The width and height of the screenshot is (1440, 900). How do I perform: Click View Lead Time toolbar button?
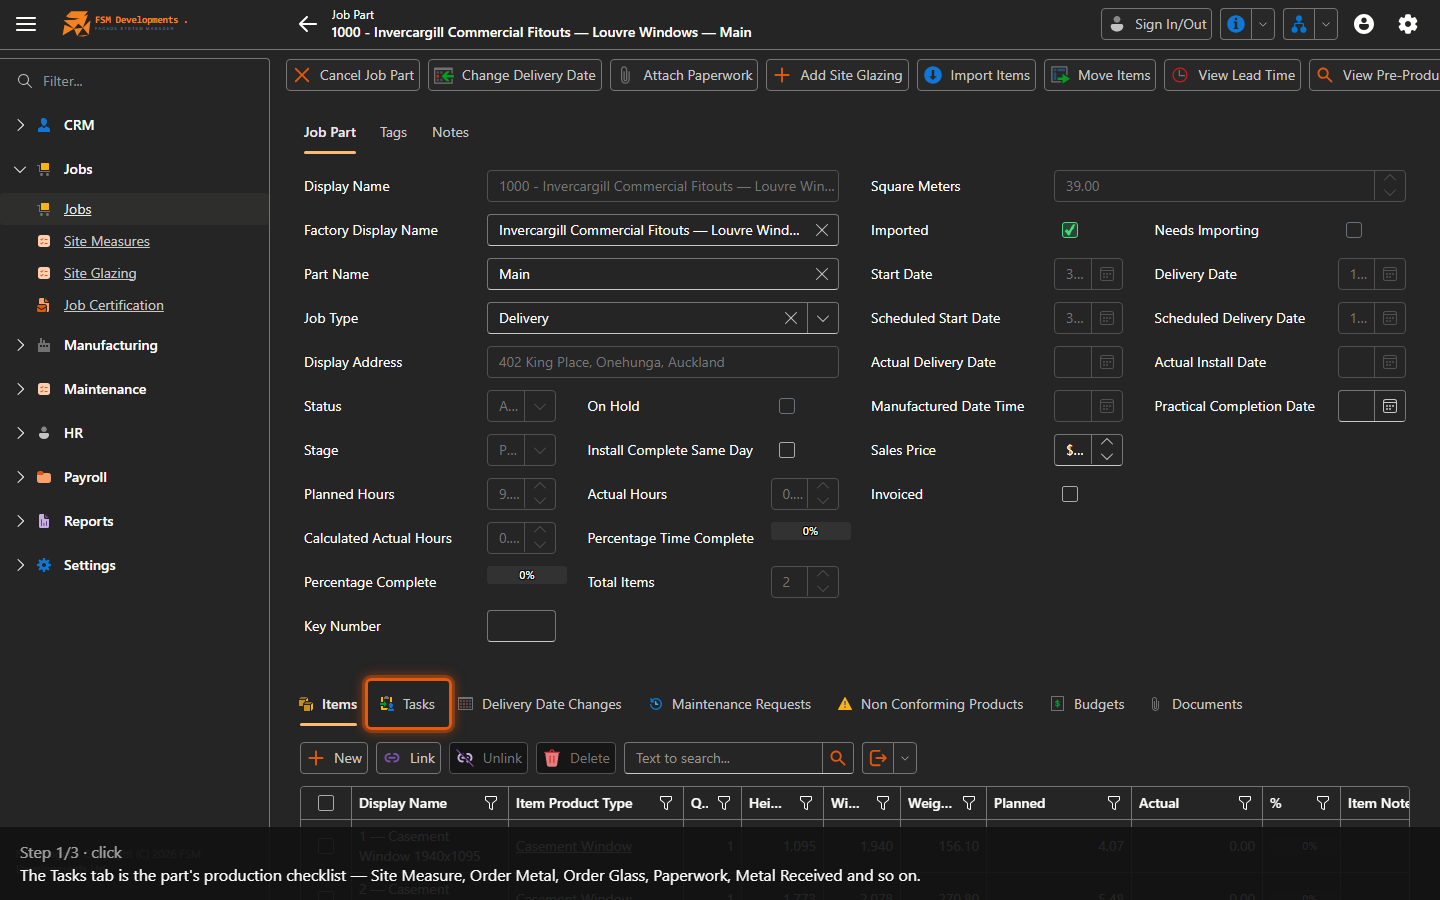pyautogui.click(x=1232, y=75)
